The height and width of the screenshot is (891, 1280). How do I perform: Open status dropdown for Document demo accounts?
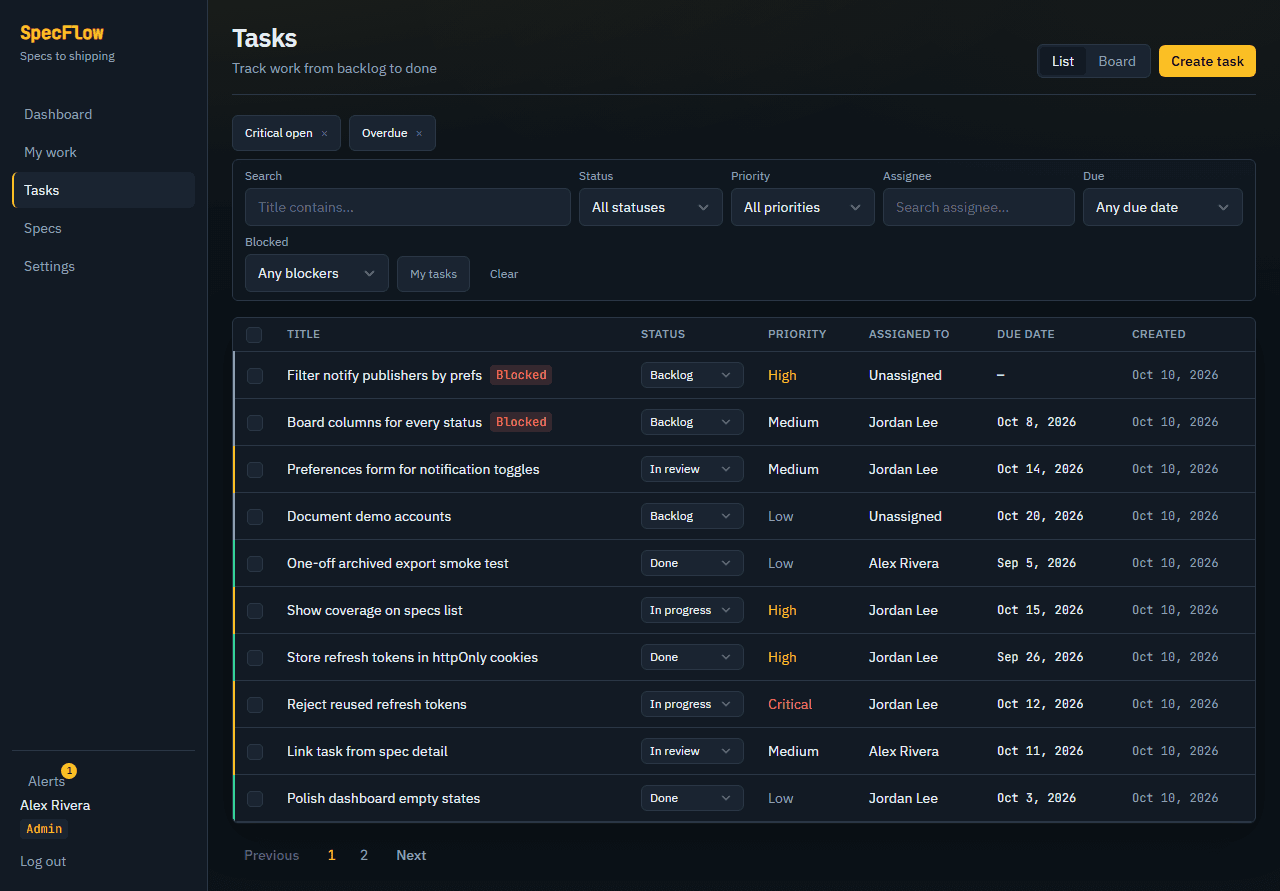coord(692,516)
